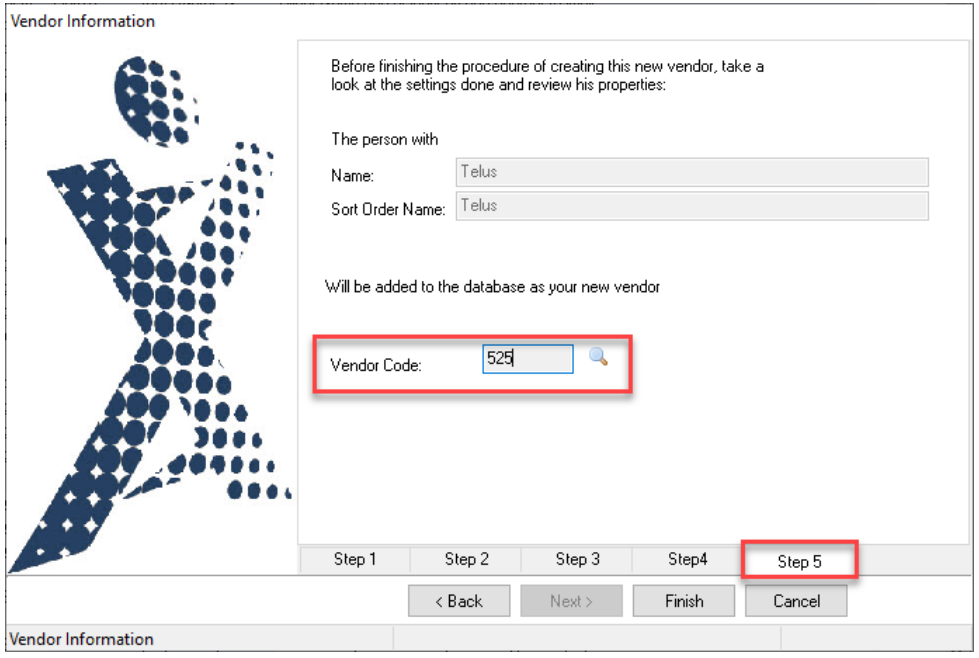The width and height of the screenshot is (979, 658).
Task: Click the 'Sort Order Name:' label
Action: point(388,209)
